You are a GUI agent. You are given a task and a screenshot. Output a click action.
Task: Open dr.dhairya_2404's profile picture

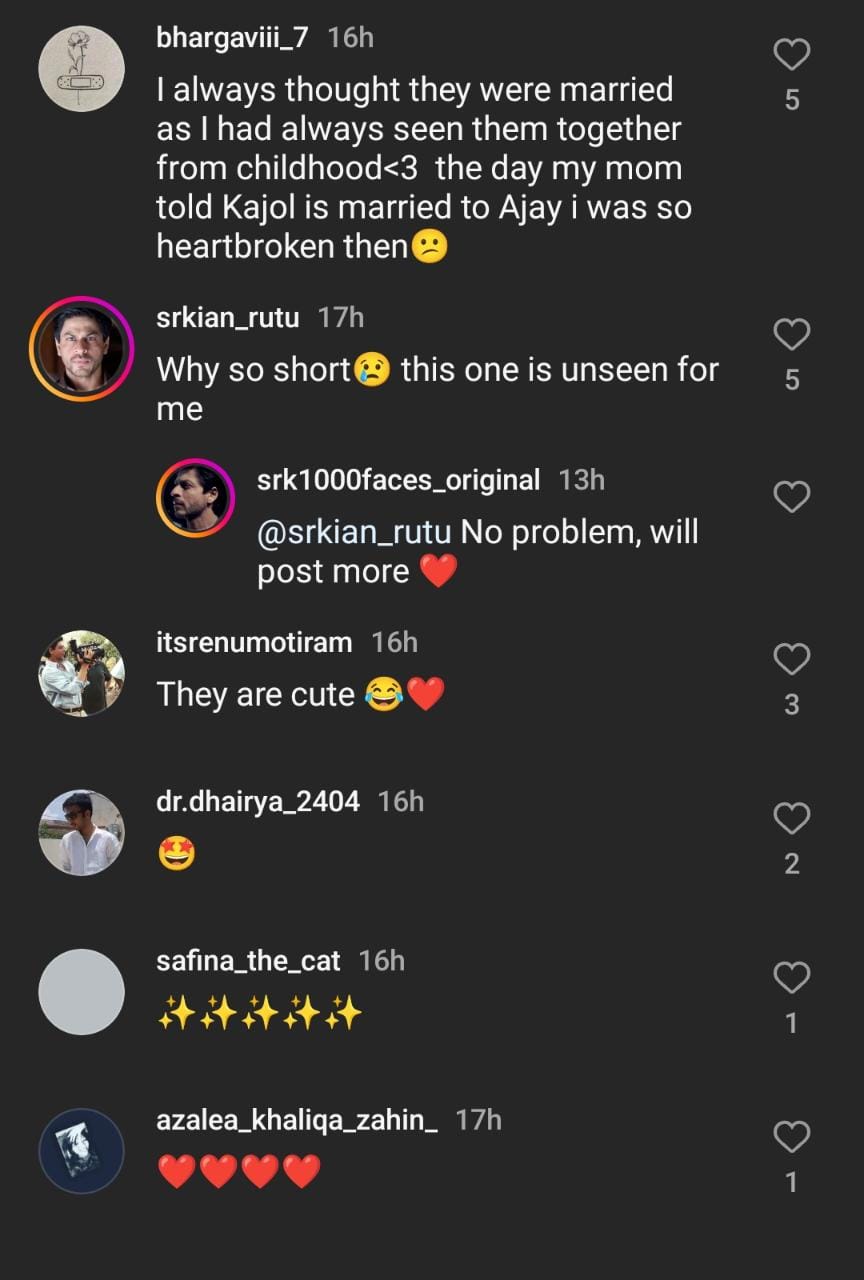(x=81, y=832)
